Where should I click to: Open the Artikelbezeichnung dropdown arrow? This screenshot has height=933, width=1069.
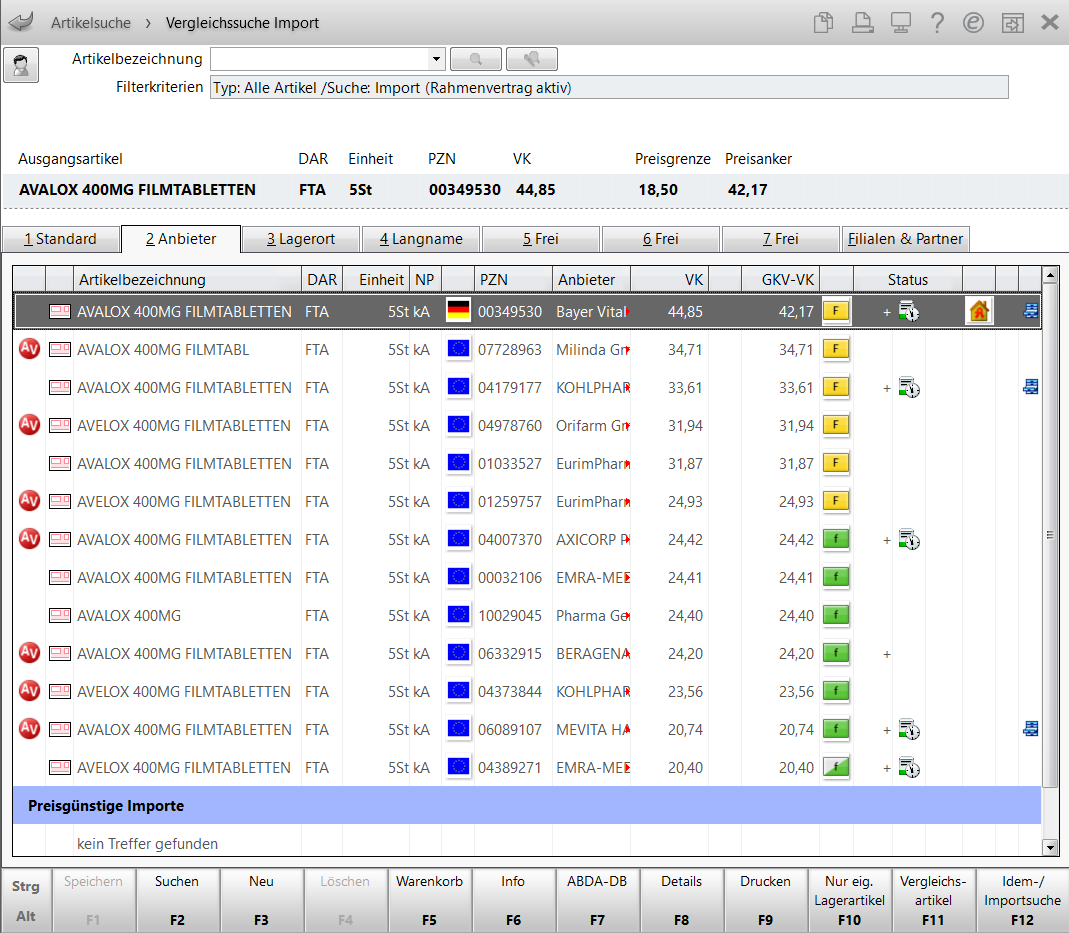point(436,59)
